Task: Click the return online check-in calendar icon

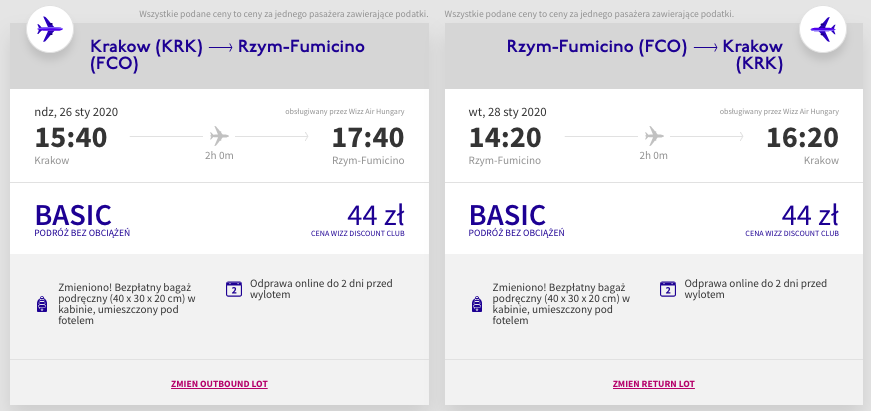Action: pos(668,289)
